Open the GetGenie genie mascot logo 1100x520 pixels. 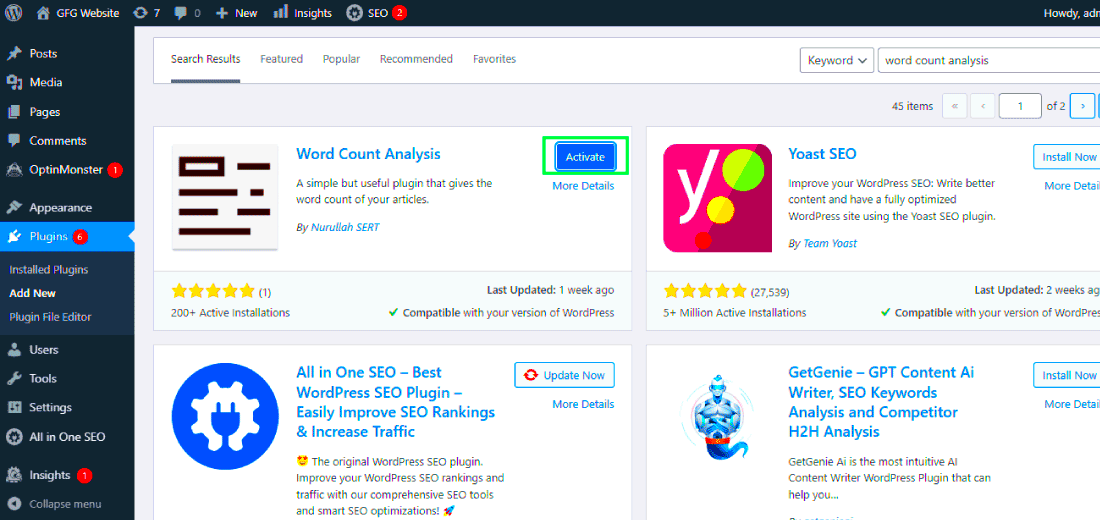point(717,416)
